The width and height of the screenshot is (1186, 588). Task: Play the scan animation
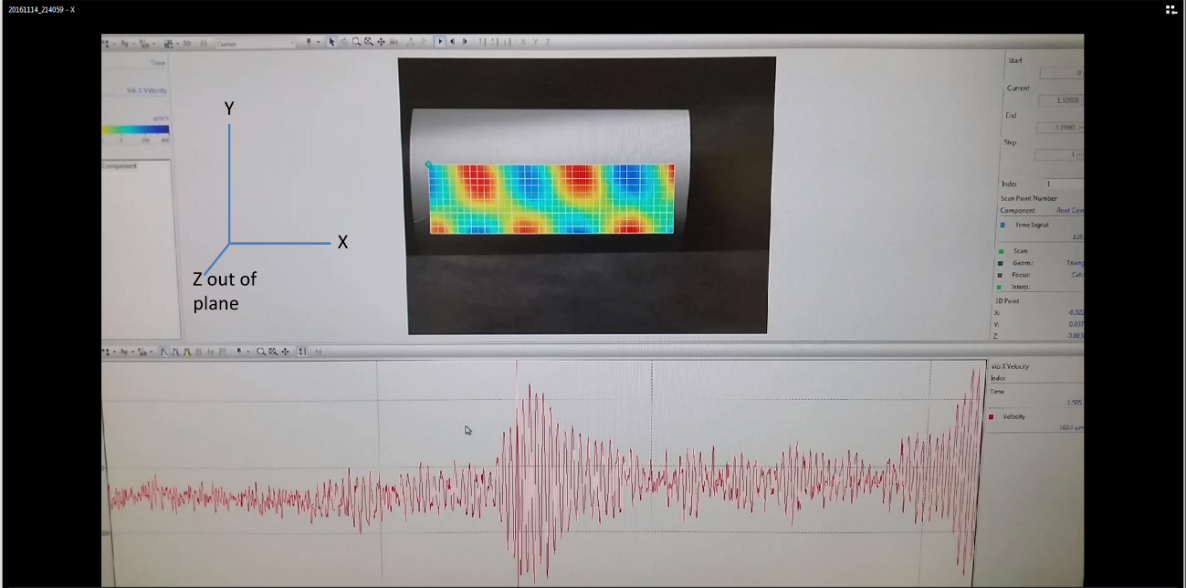(439, 42)
